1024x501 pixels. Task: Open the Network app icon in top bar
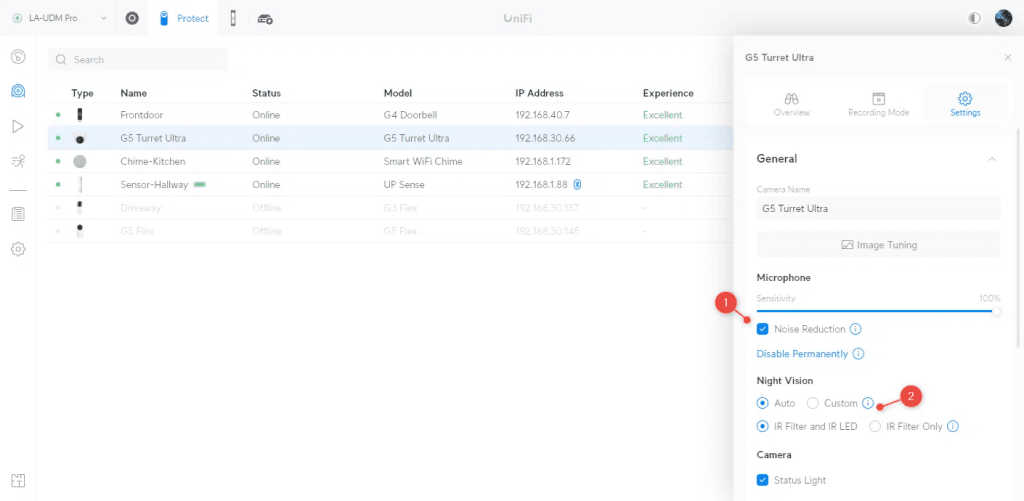[x=132, y=18]
